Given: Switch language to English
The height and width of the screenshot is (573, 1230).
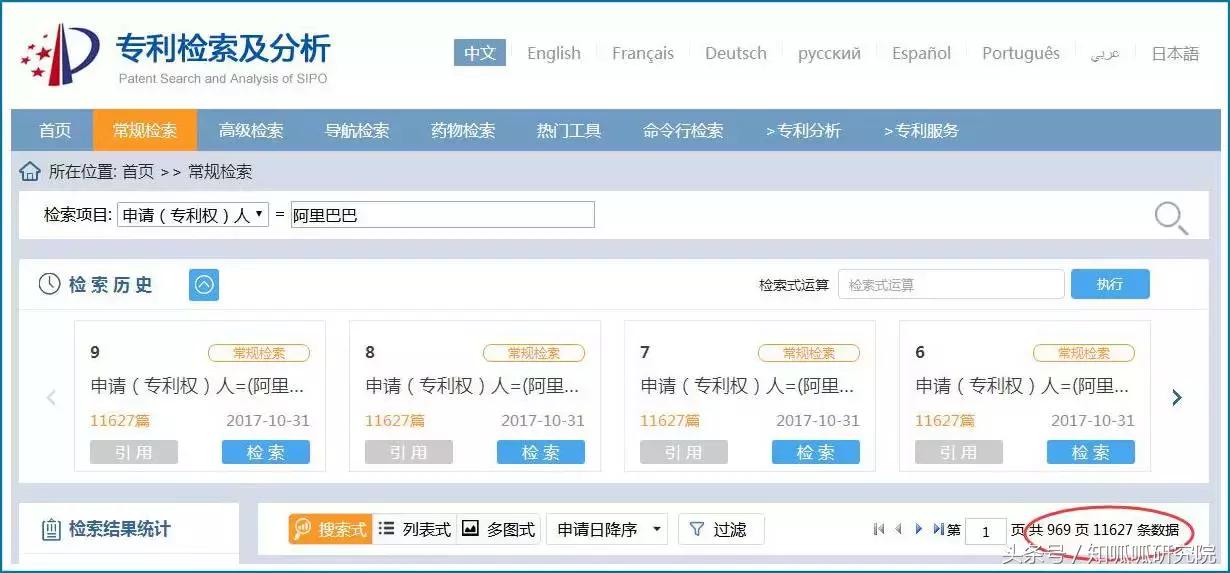Looking at the screenshot, I should (554, 53).
